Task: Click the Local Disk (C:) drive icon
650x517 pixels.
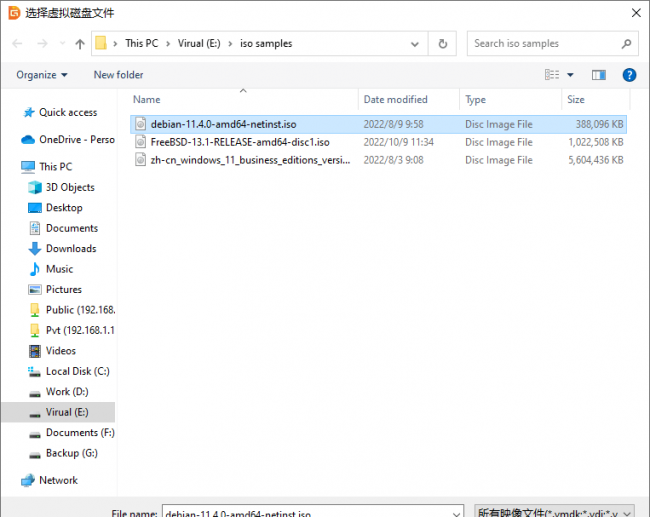Action: pyautogui.click(x=34, y=371)
